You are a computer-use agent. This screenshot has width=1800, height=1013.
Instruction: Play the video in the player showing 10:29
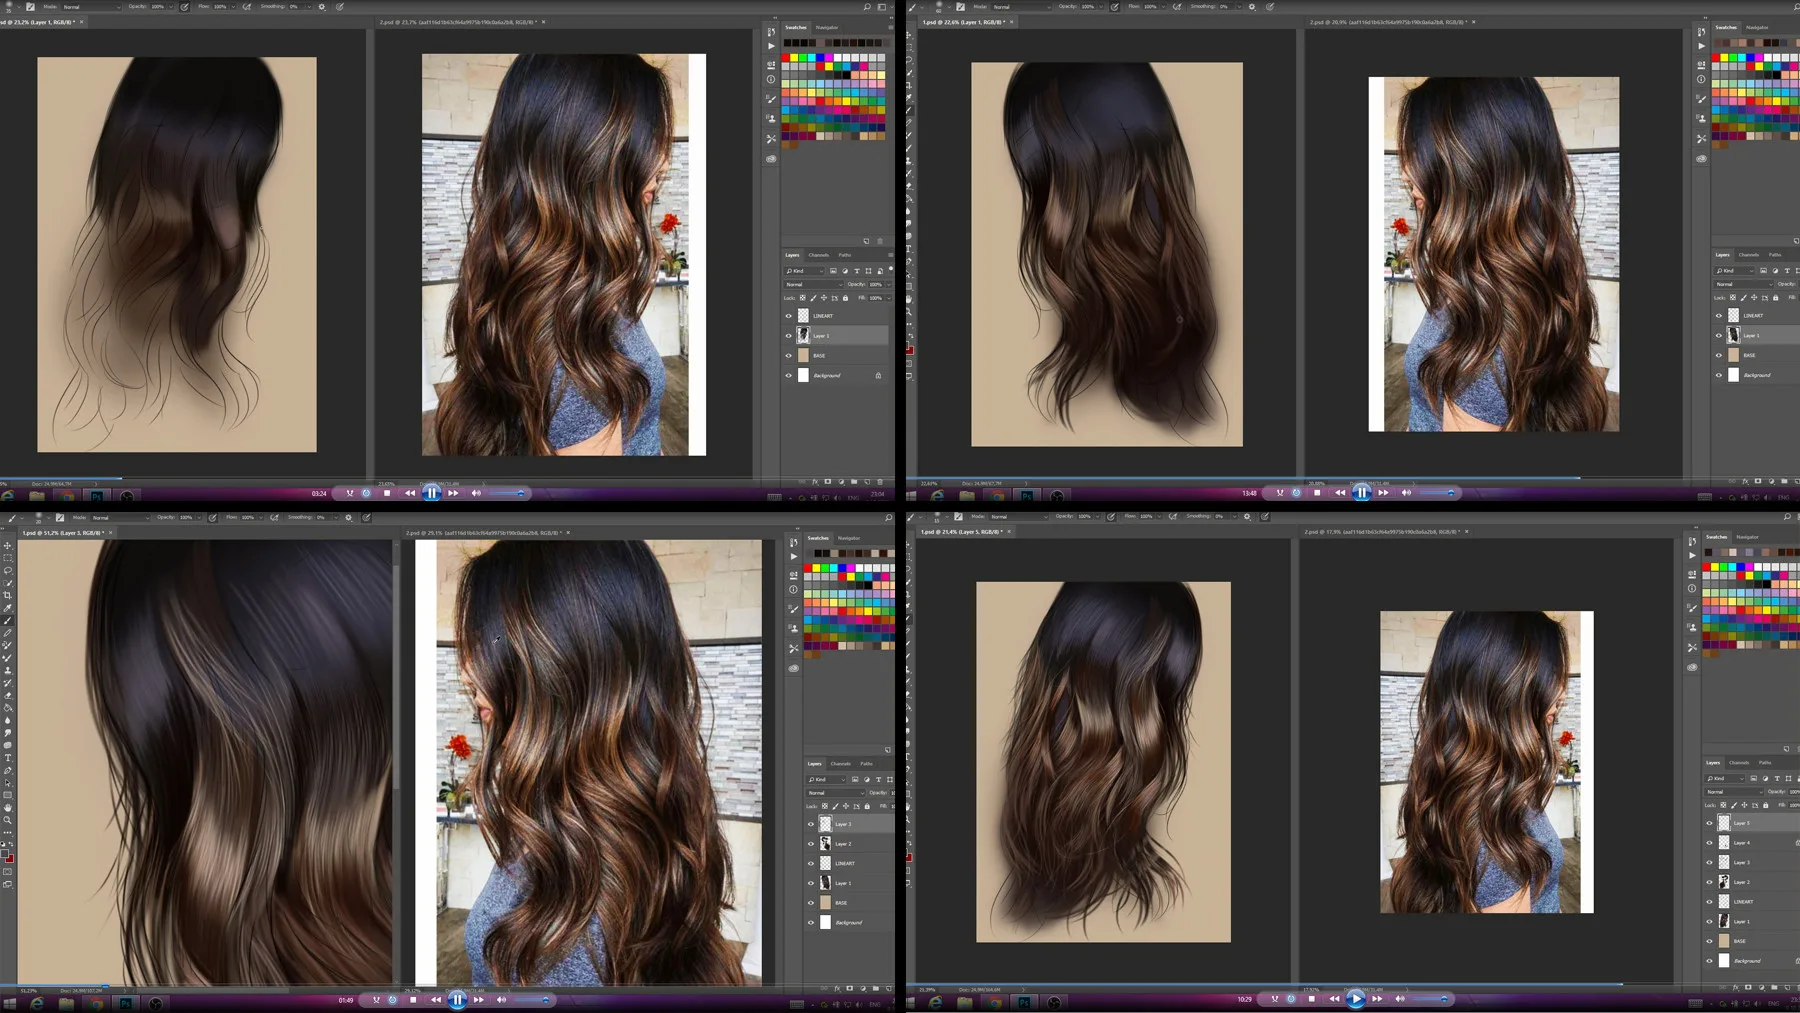(x=1356, y=998)
